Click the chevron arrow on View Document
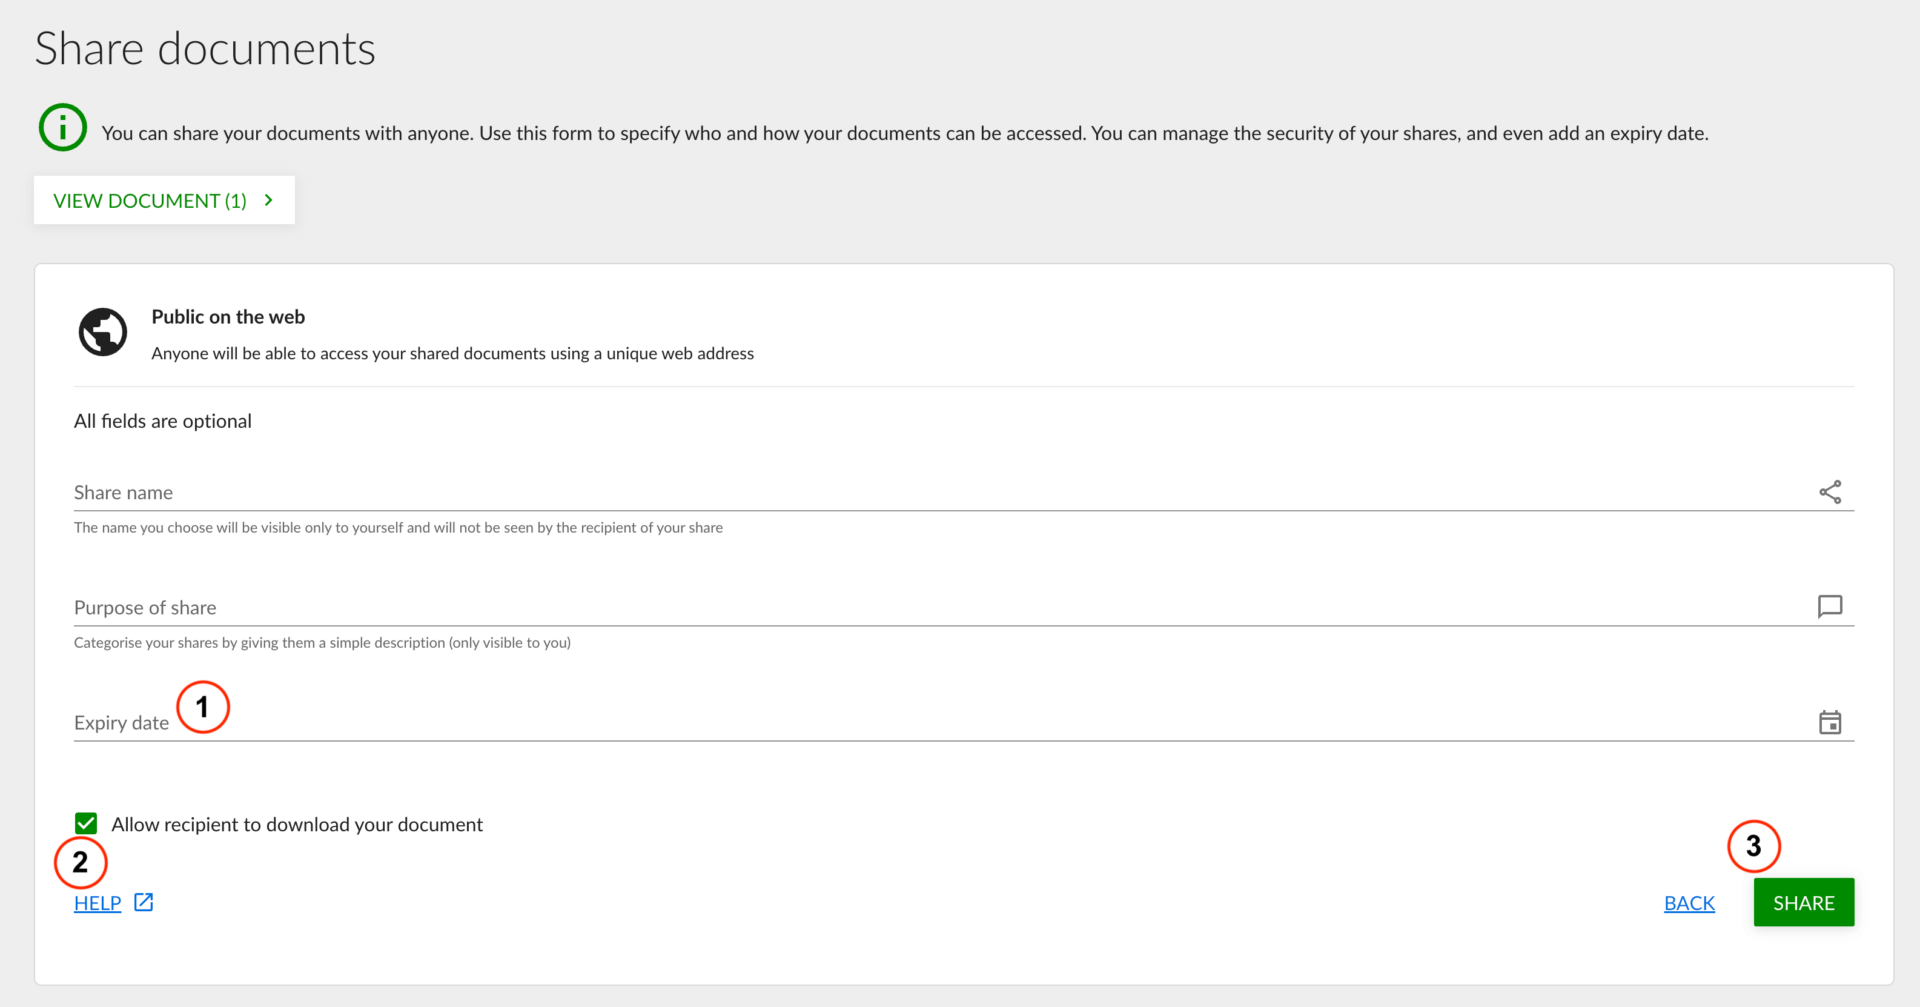 269,200
